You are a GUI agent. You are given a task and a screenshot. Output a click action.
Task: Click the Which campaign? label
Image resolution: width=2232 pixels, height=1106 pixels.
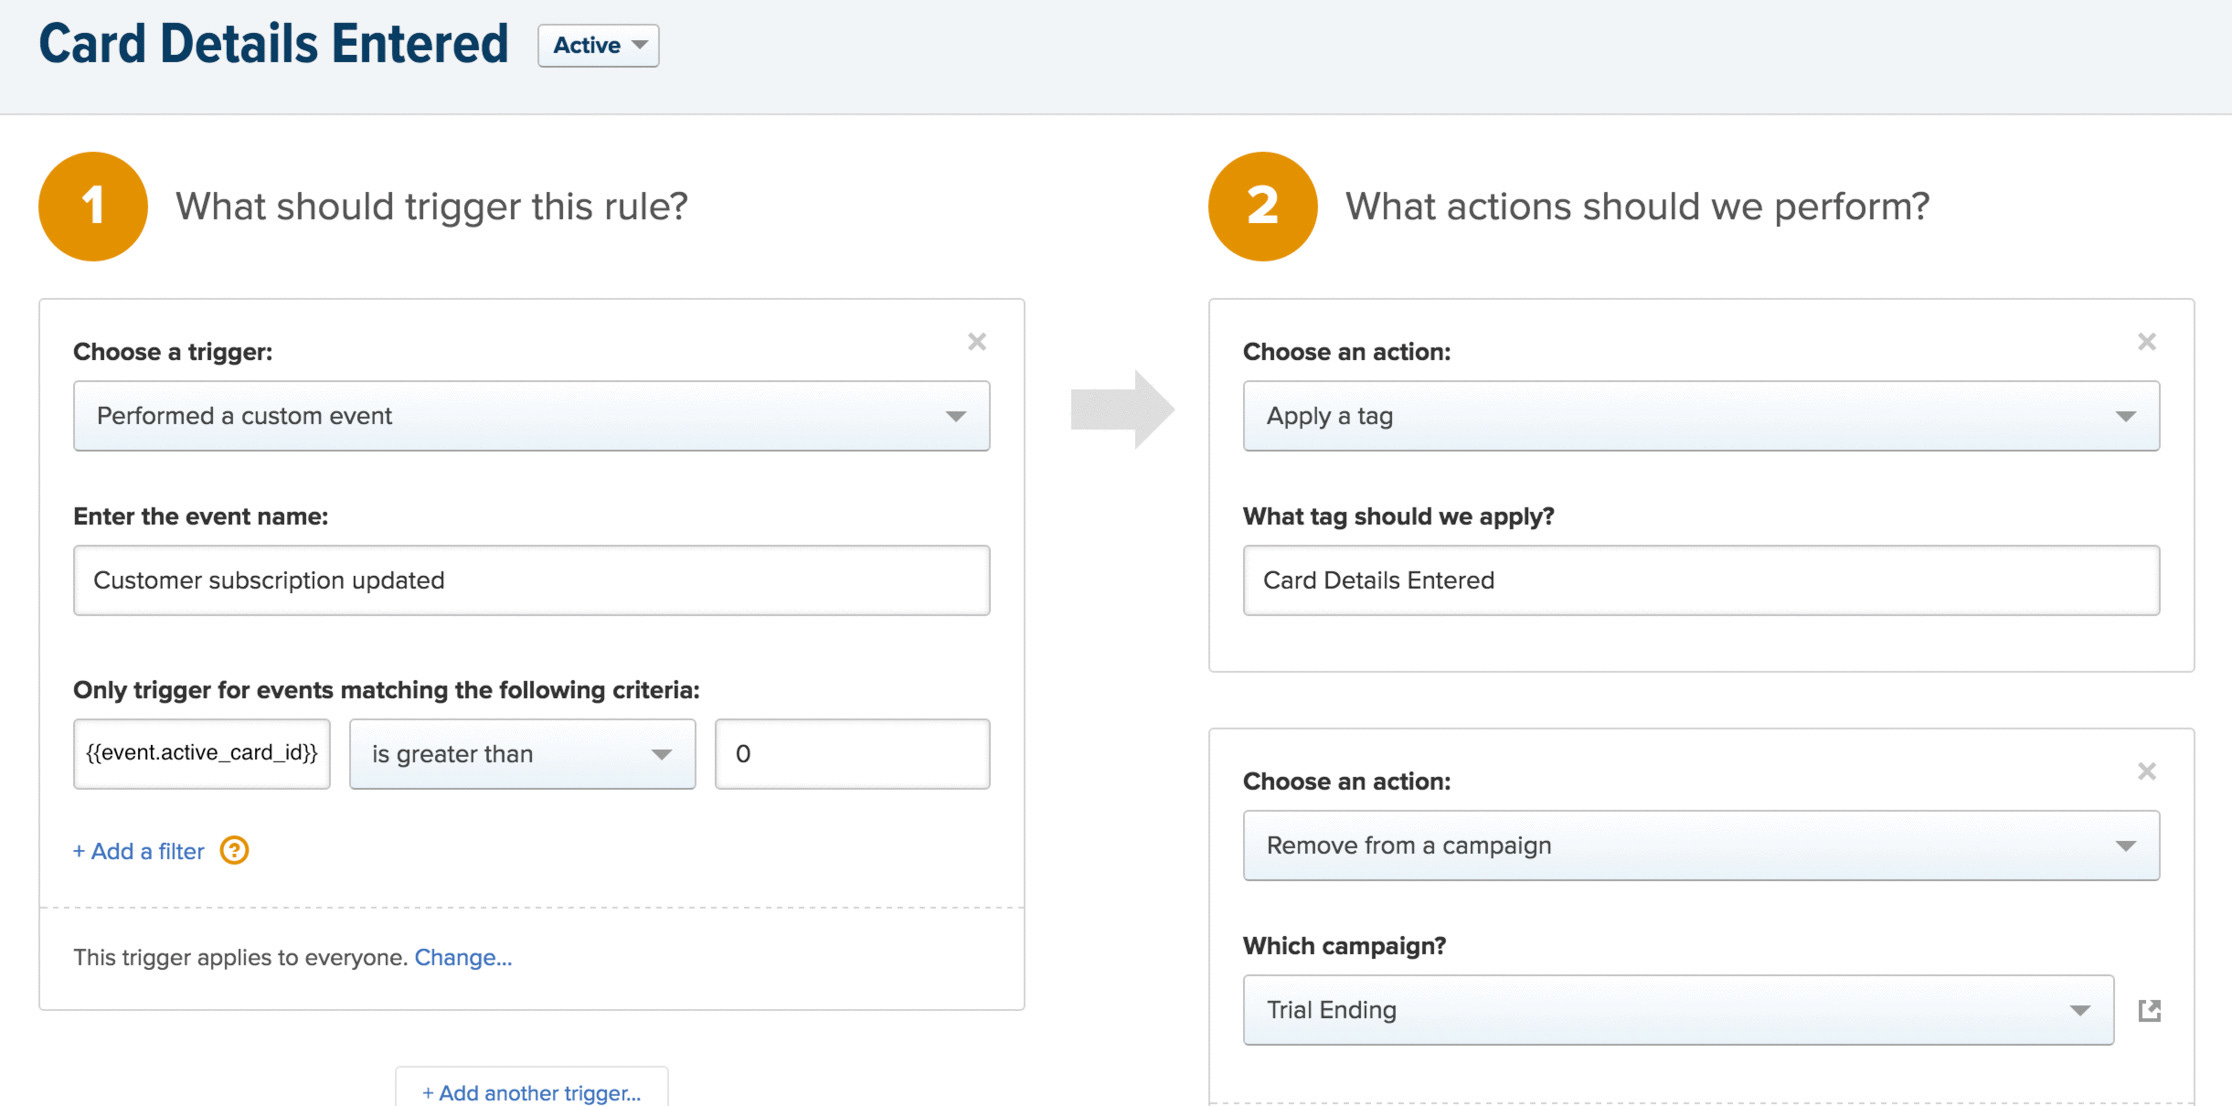click(1344, 946)
